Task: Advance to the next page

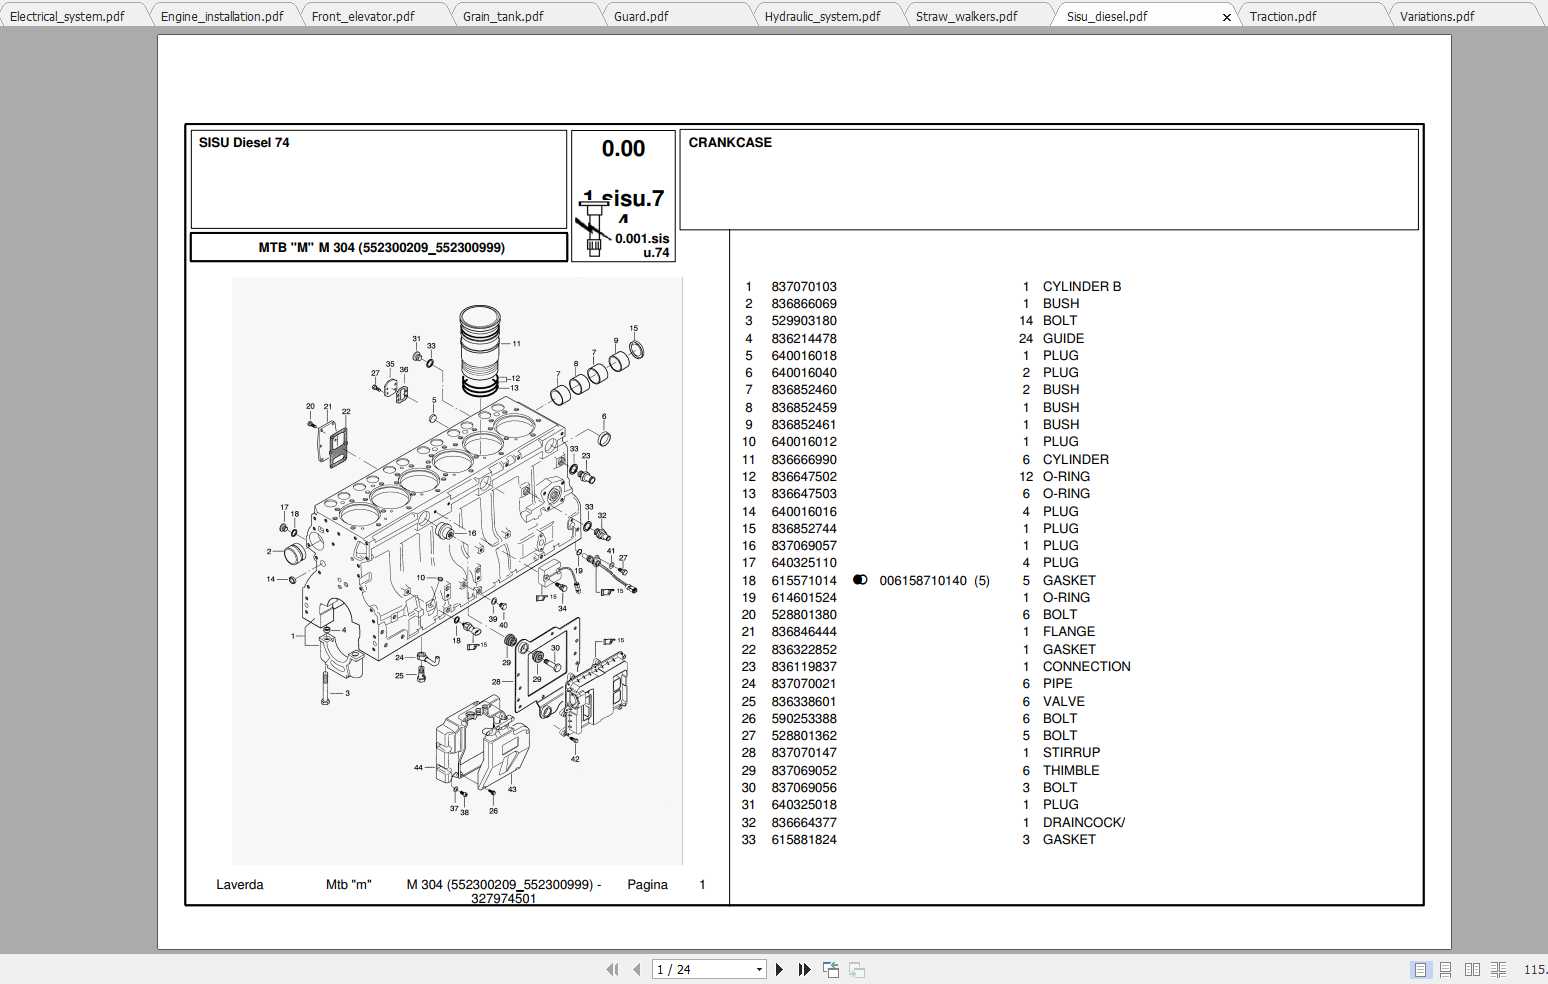Action: click(779, 969)
